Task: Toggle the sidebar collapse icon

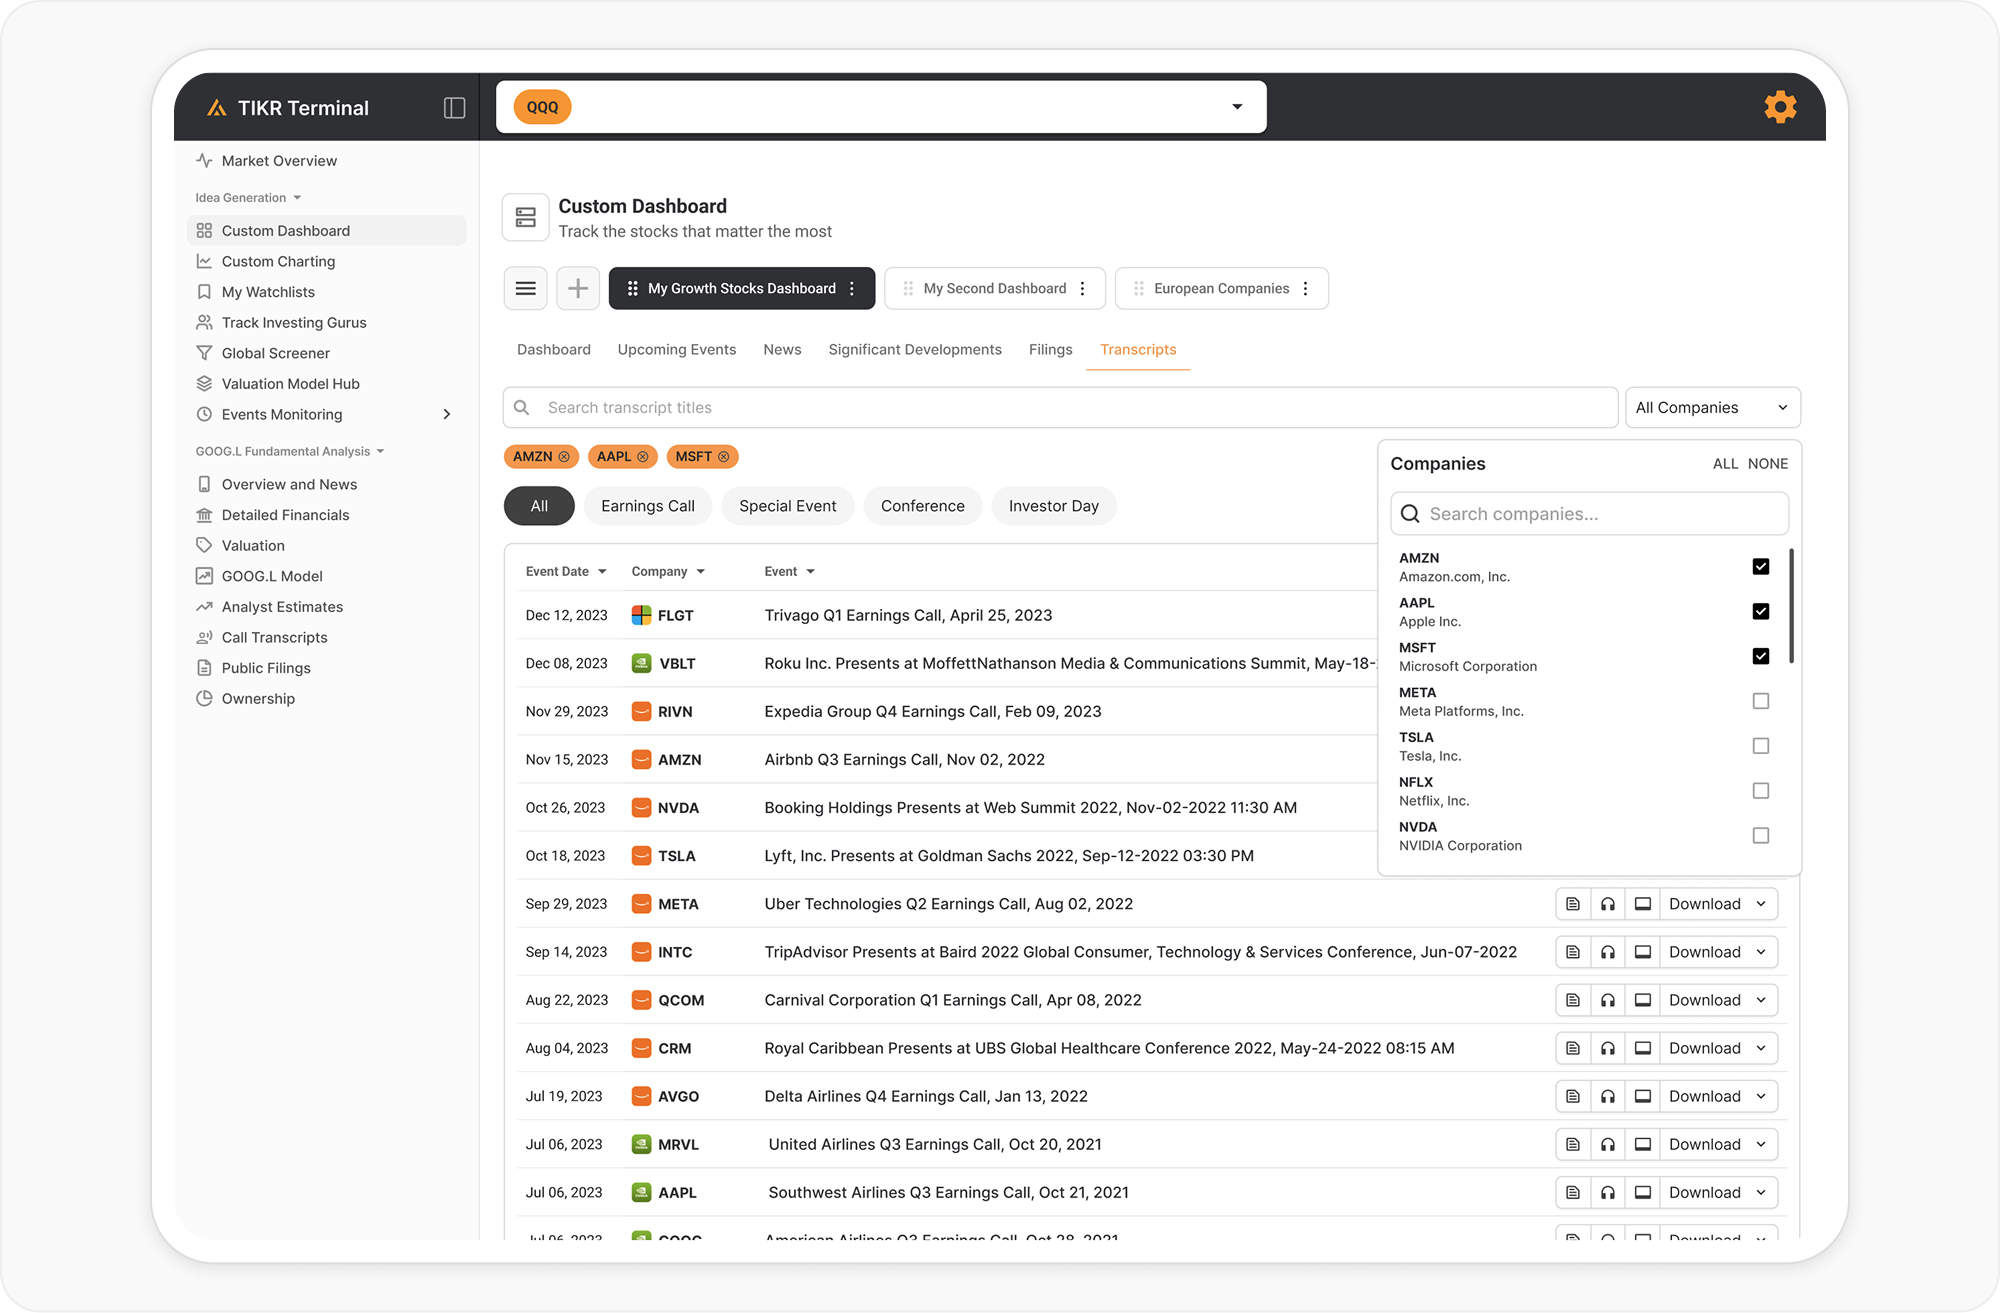Action: (454, 108)
